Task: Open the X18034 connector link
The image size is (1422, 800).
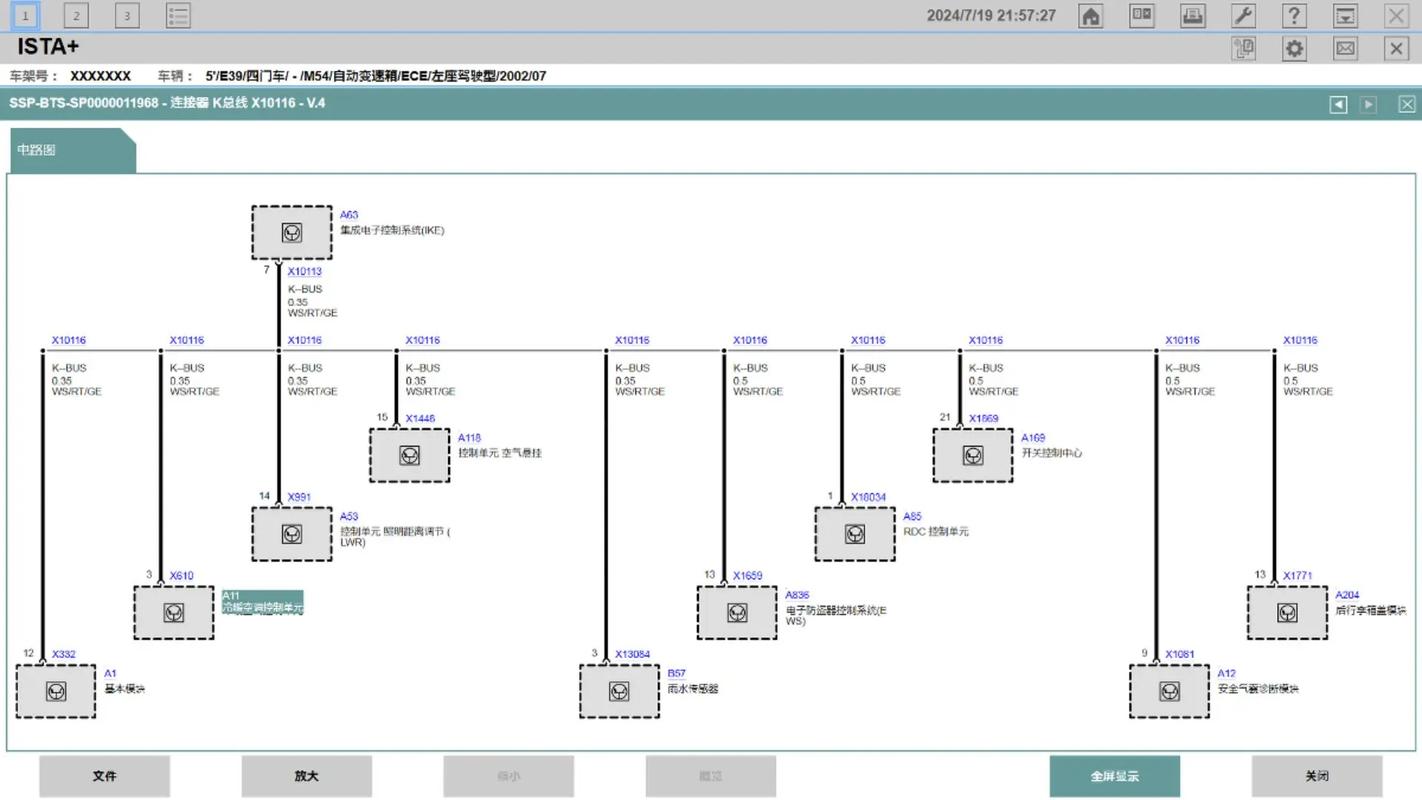Action: coord(868,497)
